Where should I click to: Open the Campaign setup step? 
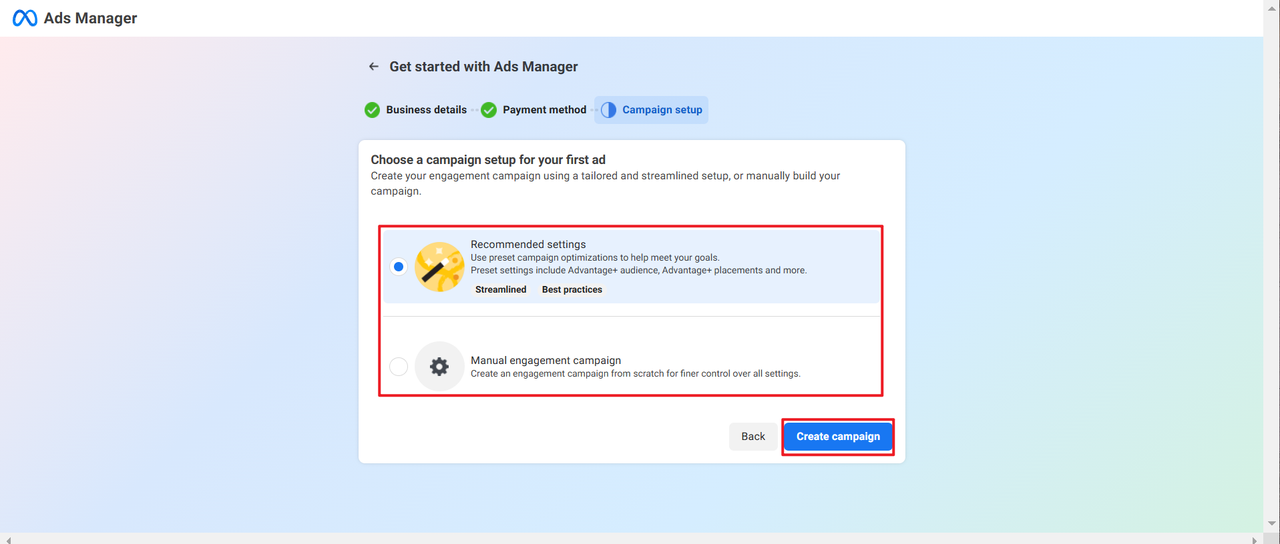(x=651, y=110)
